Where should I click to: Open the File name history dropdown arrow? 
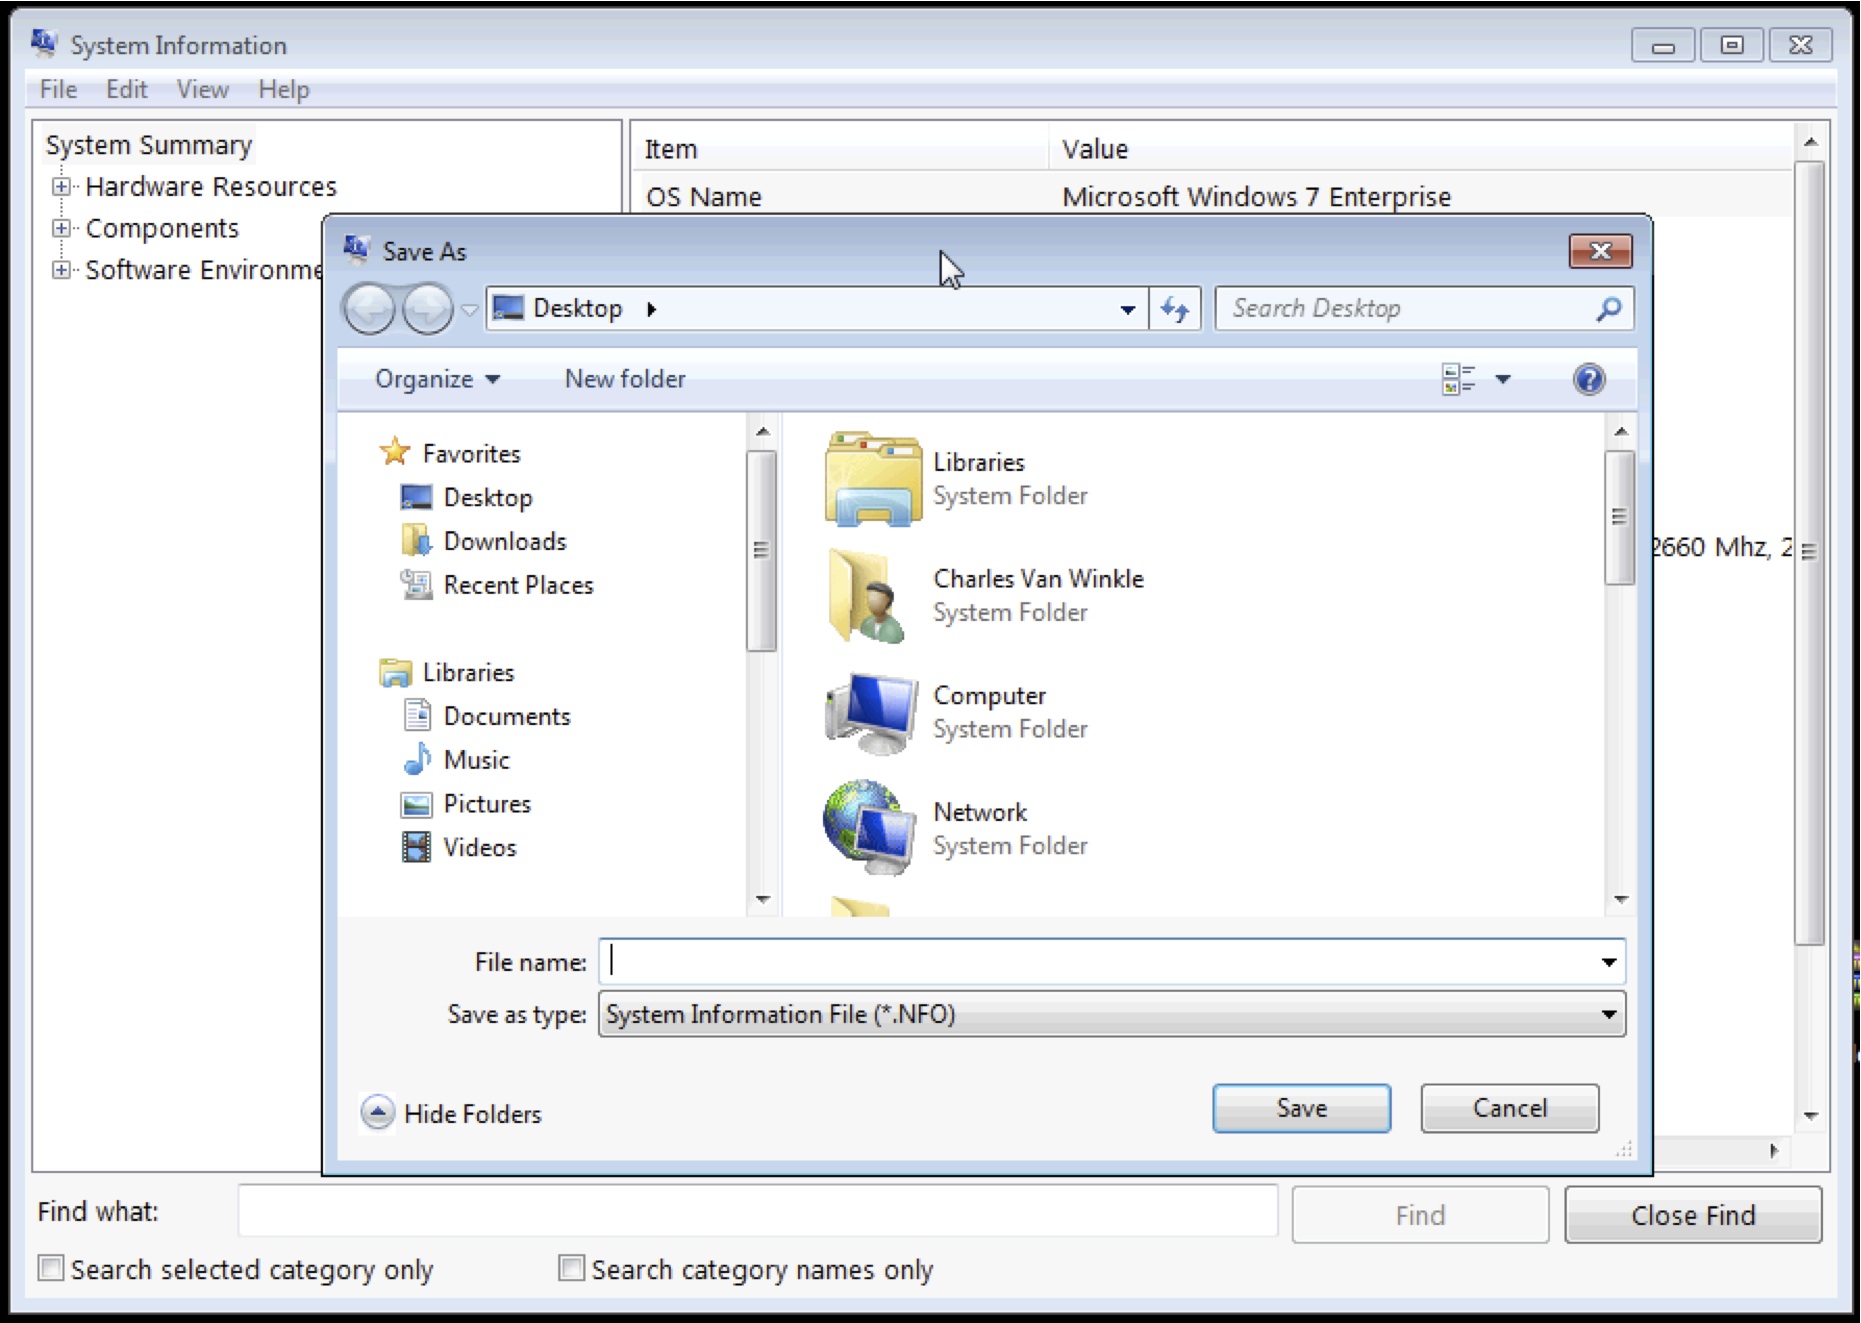click(x=1608, y=962)
